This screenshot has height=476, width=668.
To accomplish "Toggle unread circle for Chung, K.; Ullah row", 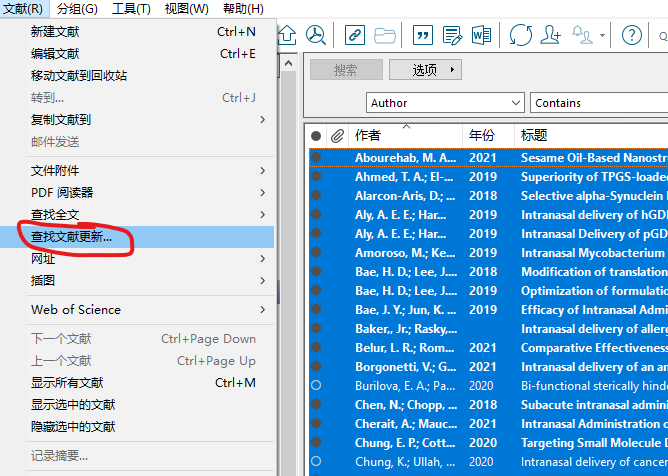I will (x=316, y=462).
